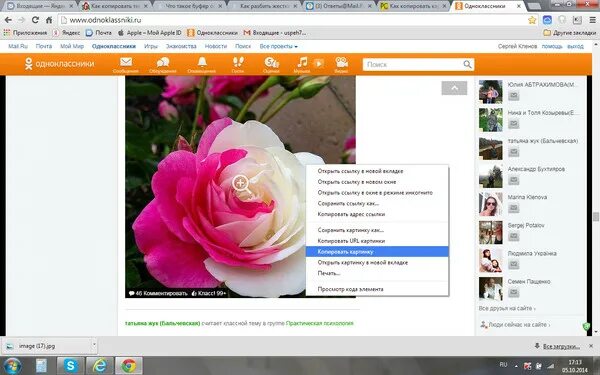Open the Сообщения messages icon
Screen dimensions: 600x375
pos(126,64)
